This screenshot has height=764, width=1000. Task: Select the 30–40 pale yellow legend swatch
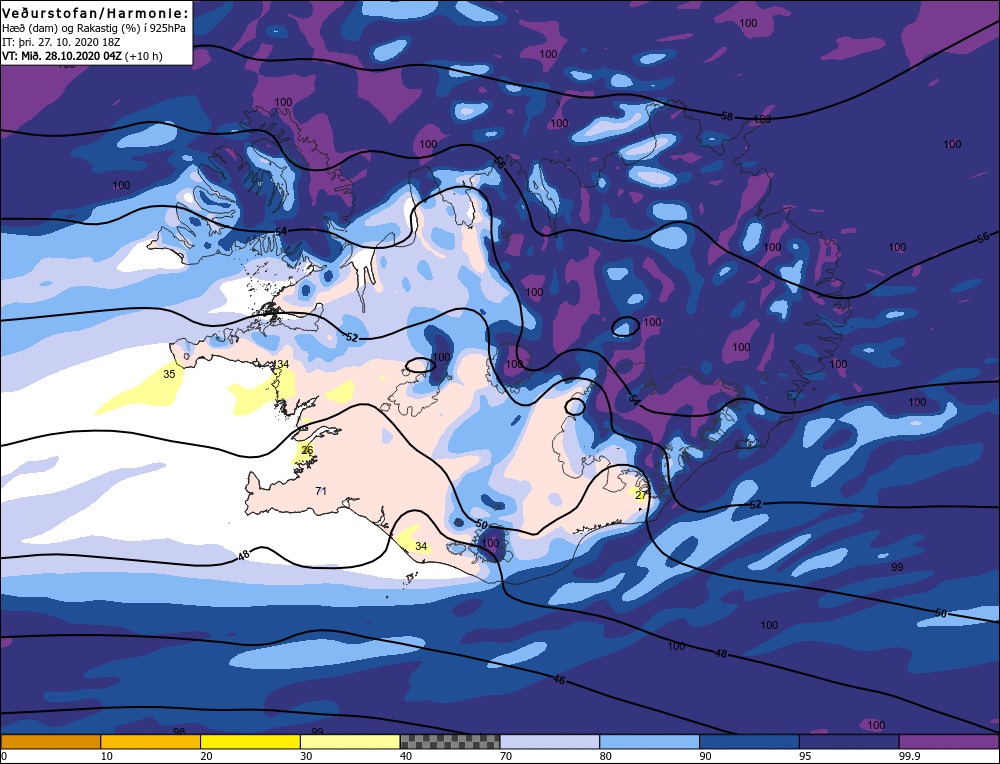(350, 741)
